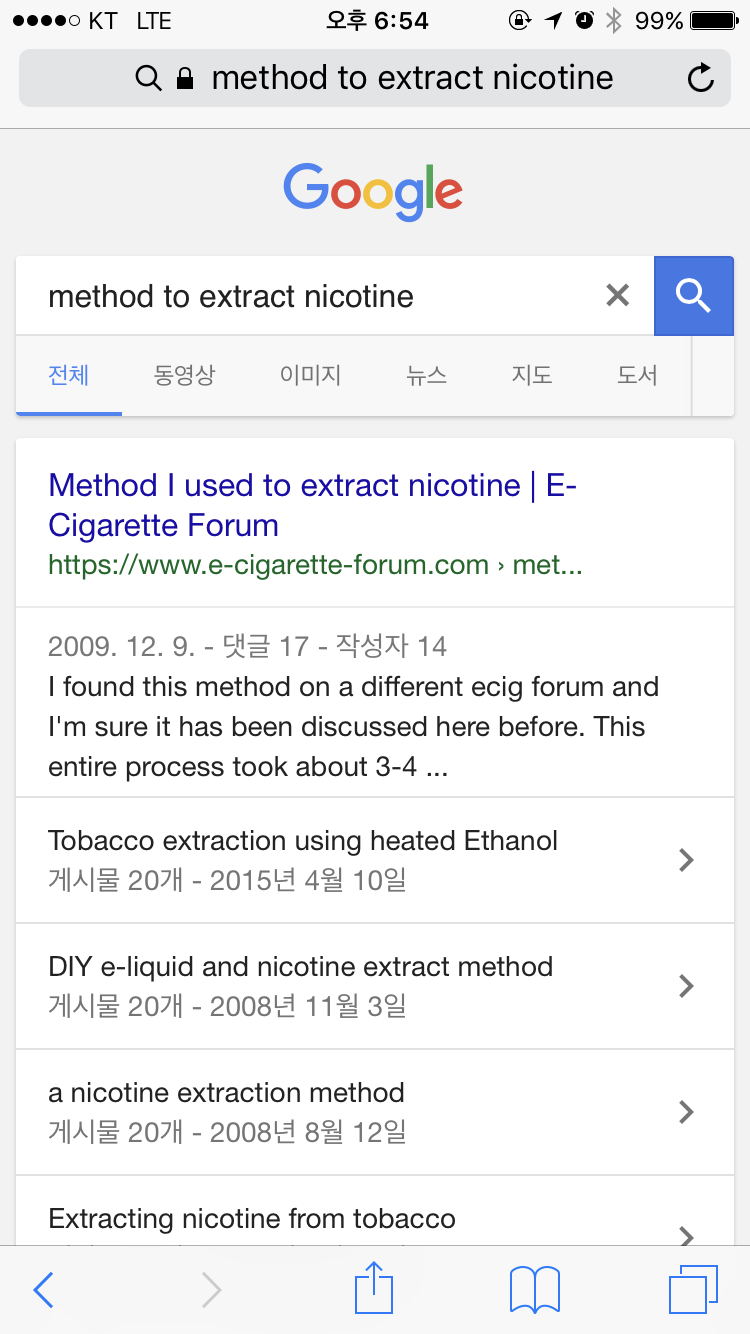Open the e-cigarette-forum.com green URL
Screen dimensions: 750x1334
tap(315, 565)
